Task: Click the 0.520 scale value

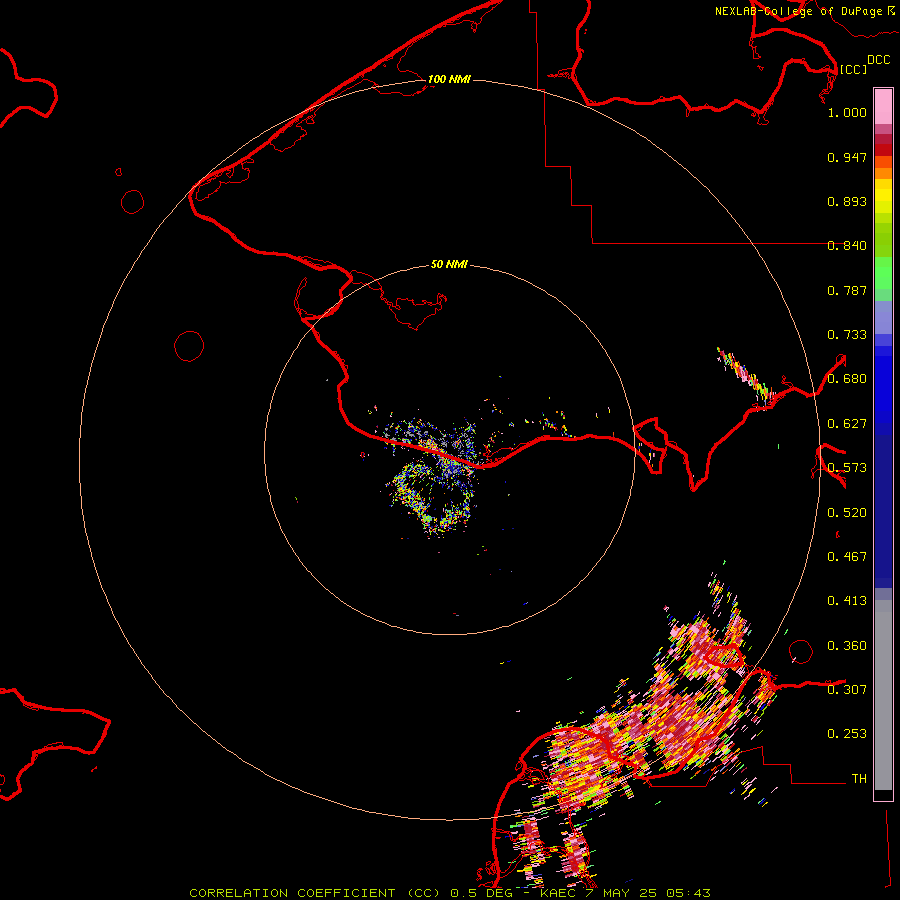Action: pyautogui.click(x=847, y=513)
